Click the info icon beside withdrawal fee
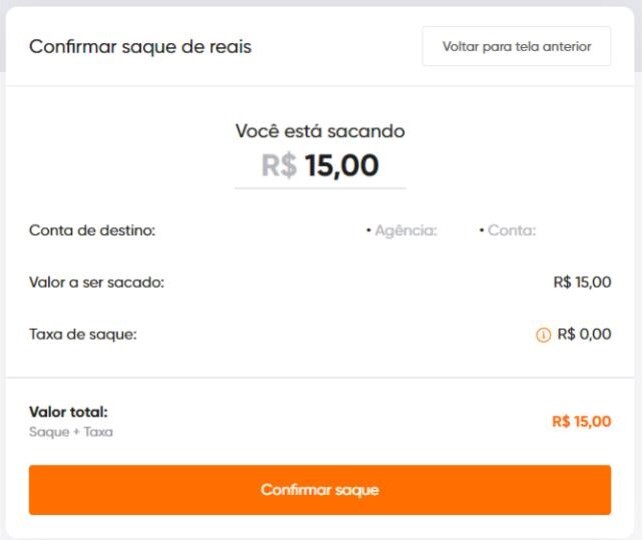This screenshot has height=540, width=643. [x=543, y=335]
